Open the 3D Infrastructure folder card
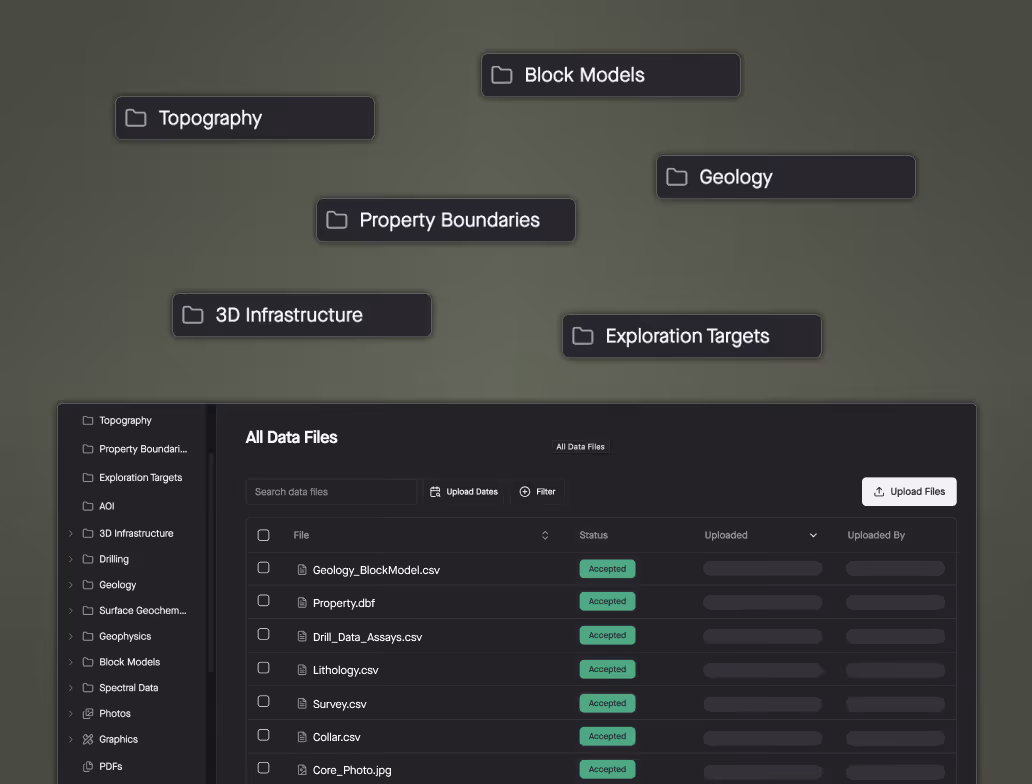 pyautogui.click(x=301, y=315)
